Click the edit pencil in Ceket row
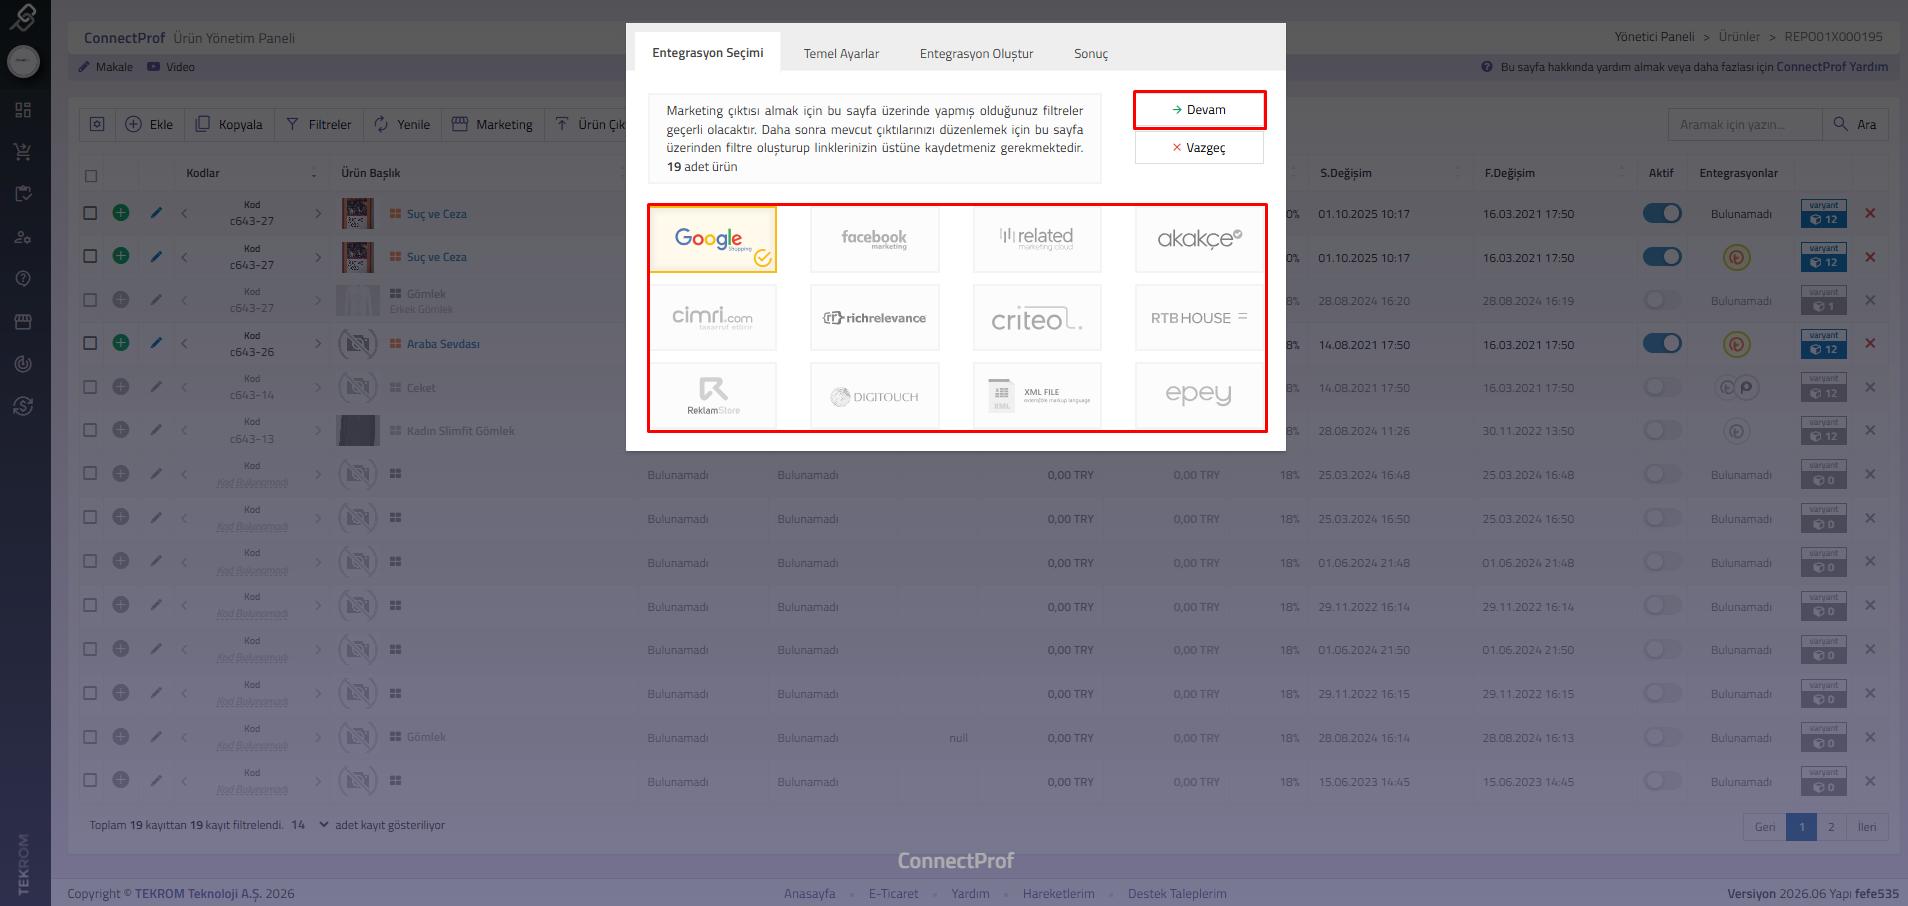Screen dimensions: 1908x906 pyautogui.click(x=156, y=386)
